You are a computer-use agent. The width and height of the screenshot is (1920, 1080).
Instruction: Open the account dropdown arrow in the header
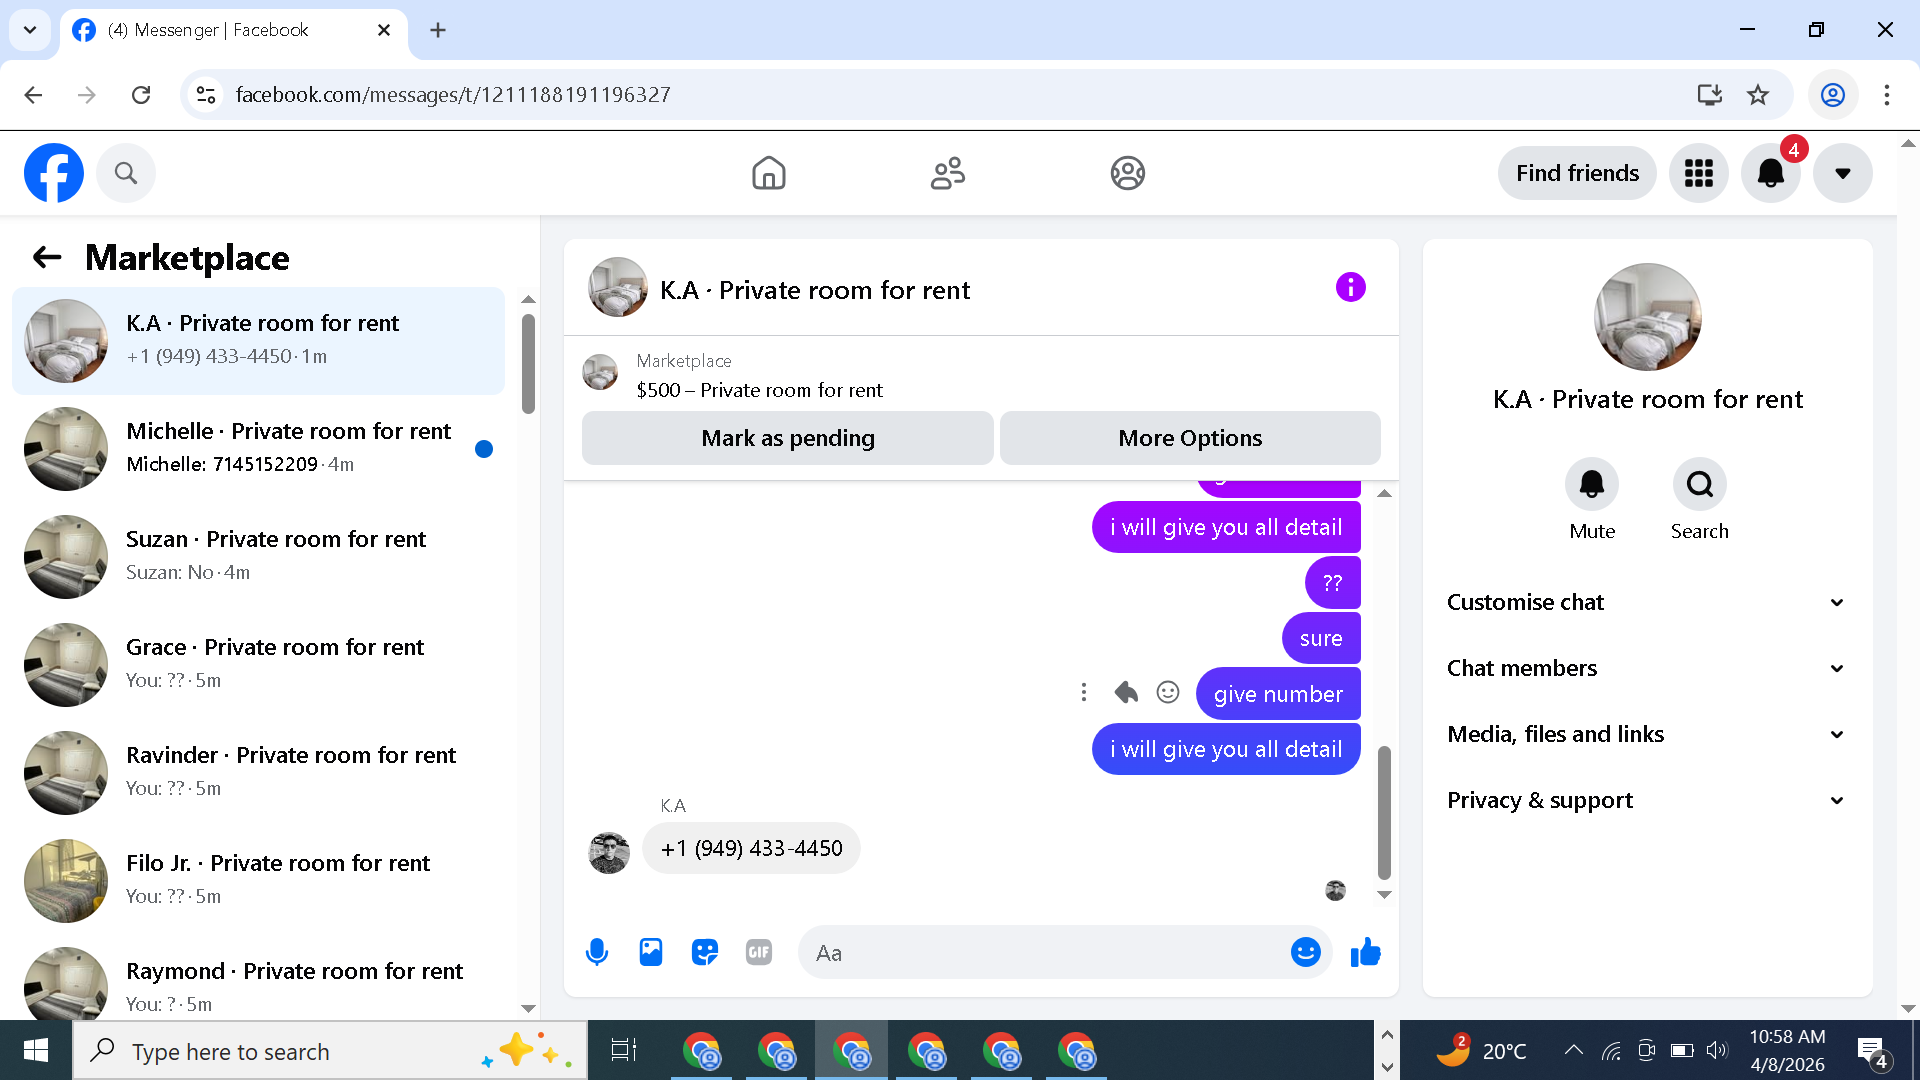1842,173
